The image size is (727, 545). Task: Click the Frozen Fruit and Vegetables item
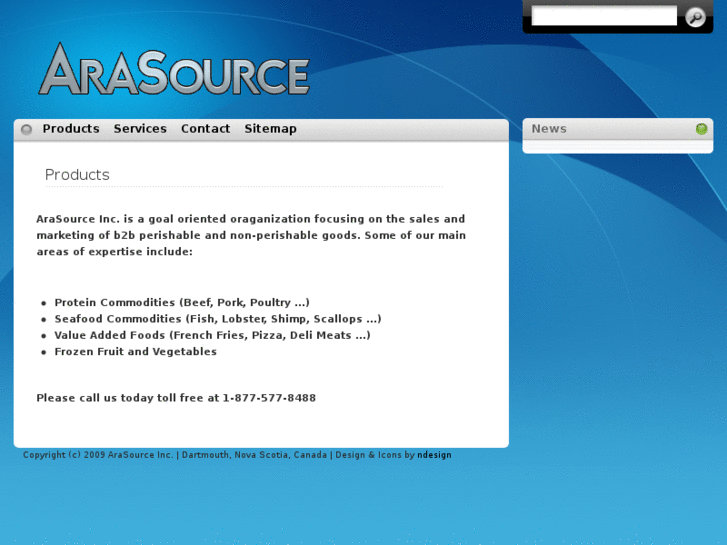[x=135, y=352]
